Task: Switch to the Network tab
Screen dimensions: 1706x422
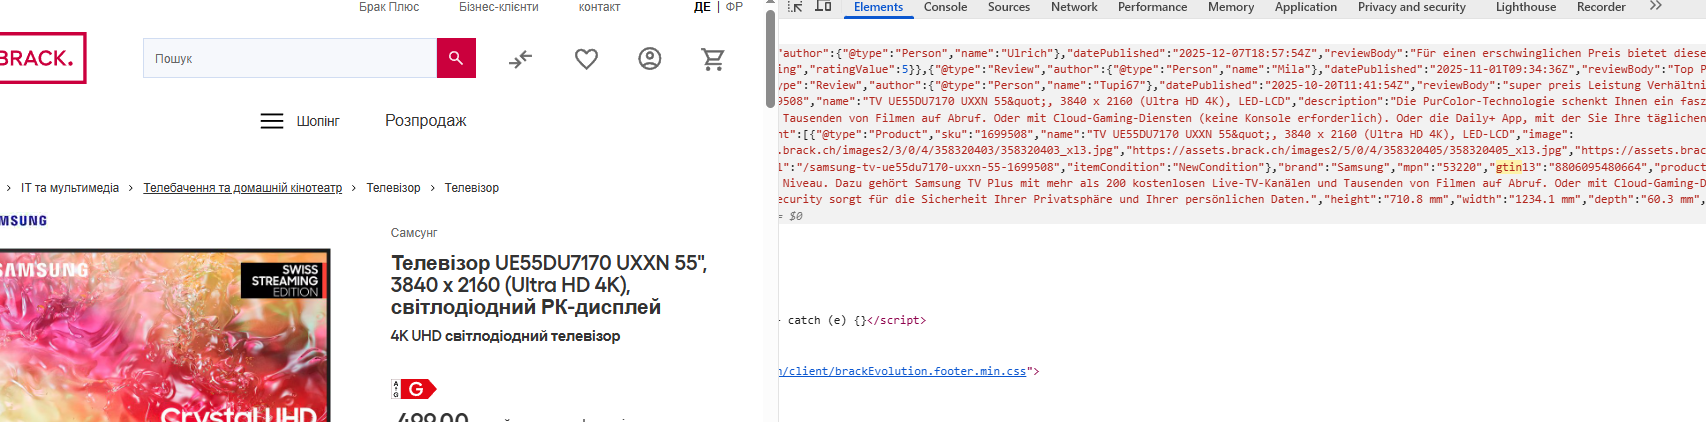Action: point(1074,7)
